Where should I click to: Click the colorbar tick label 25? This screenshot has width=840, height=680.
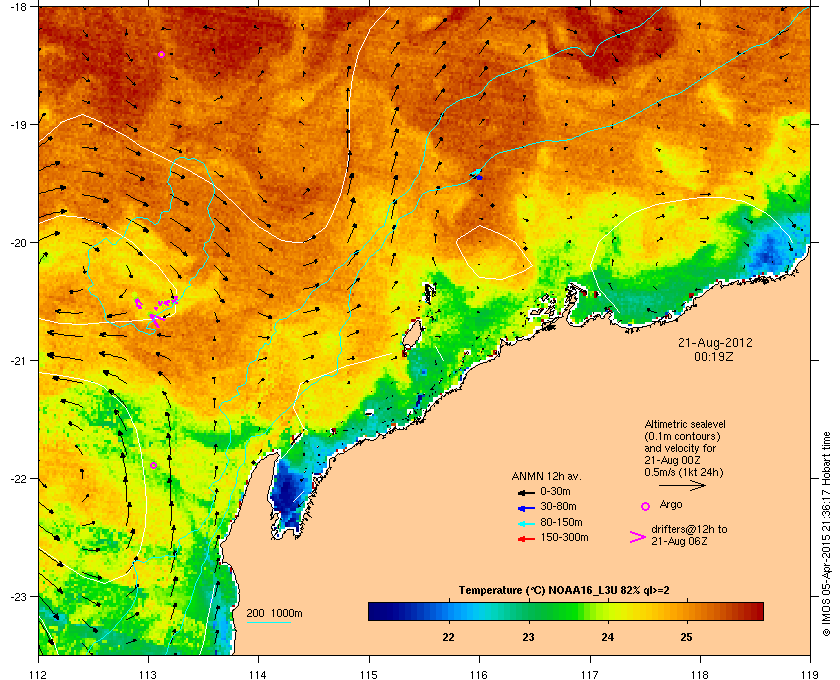pyautogui.click(x=686, y=638)
